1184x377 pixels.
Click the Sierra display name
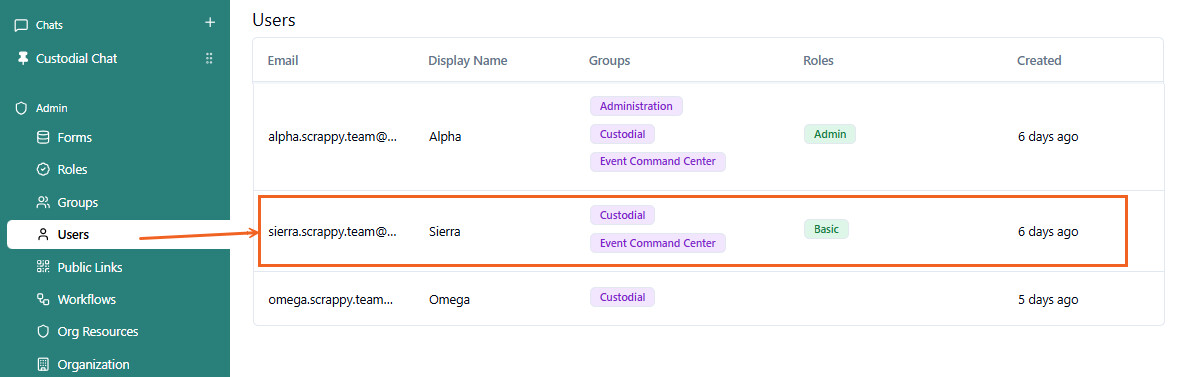tap(445, 231)
